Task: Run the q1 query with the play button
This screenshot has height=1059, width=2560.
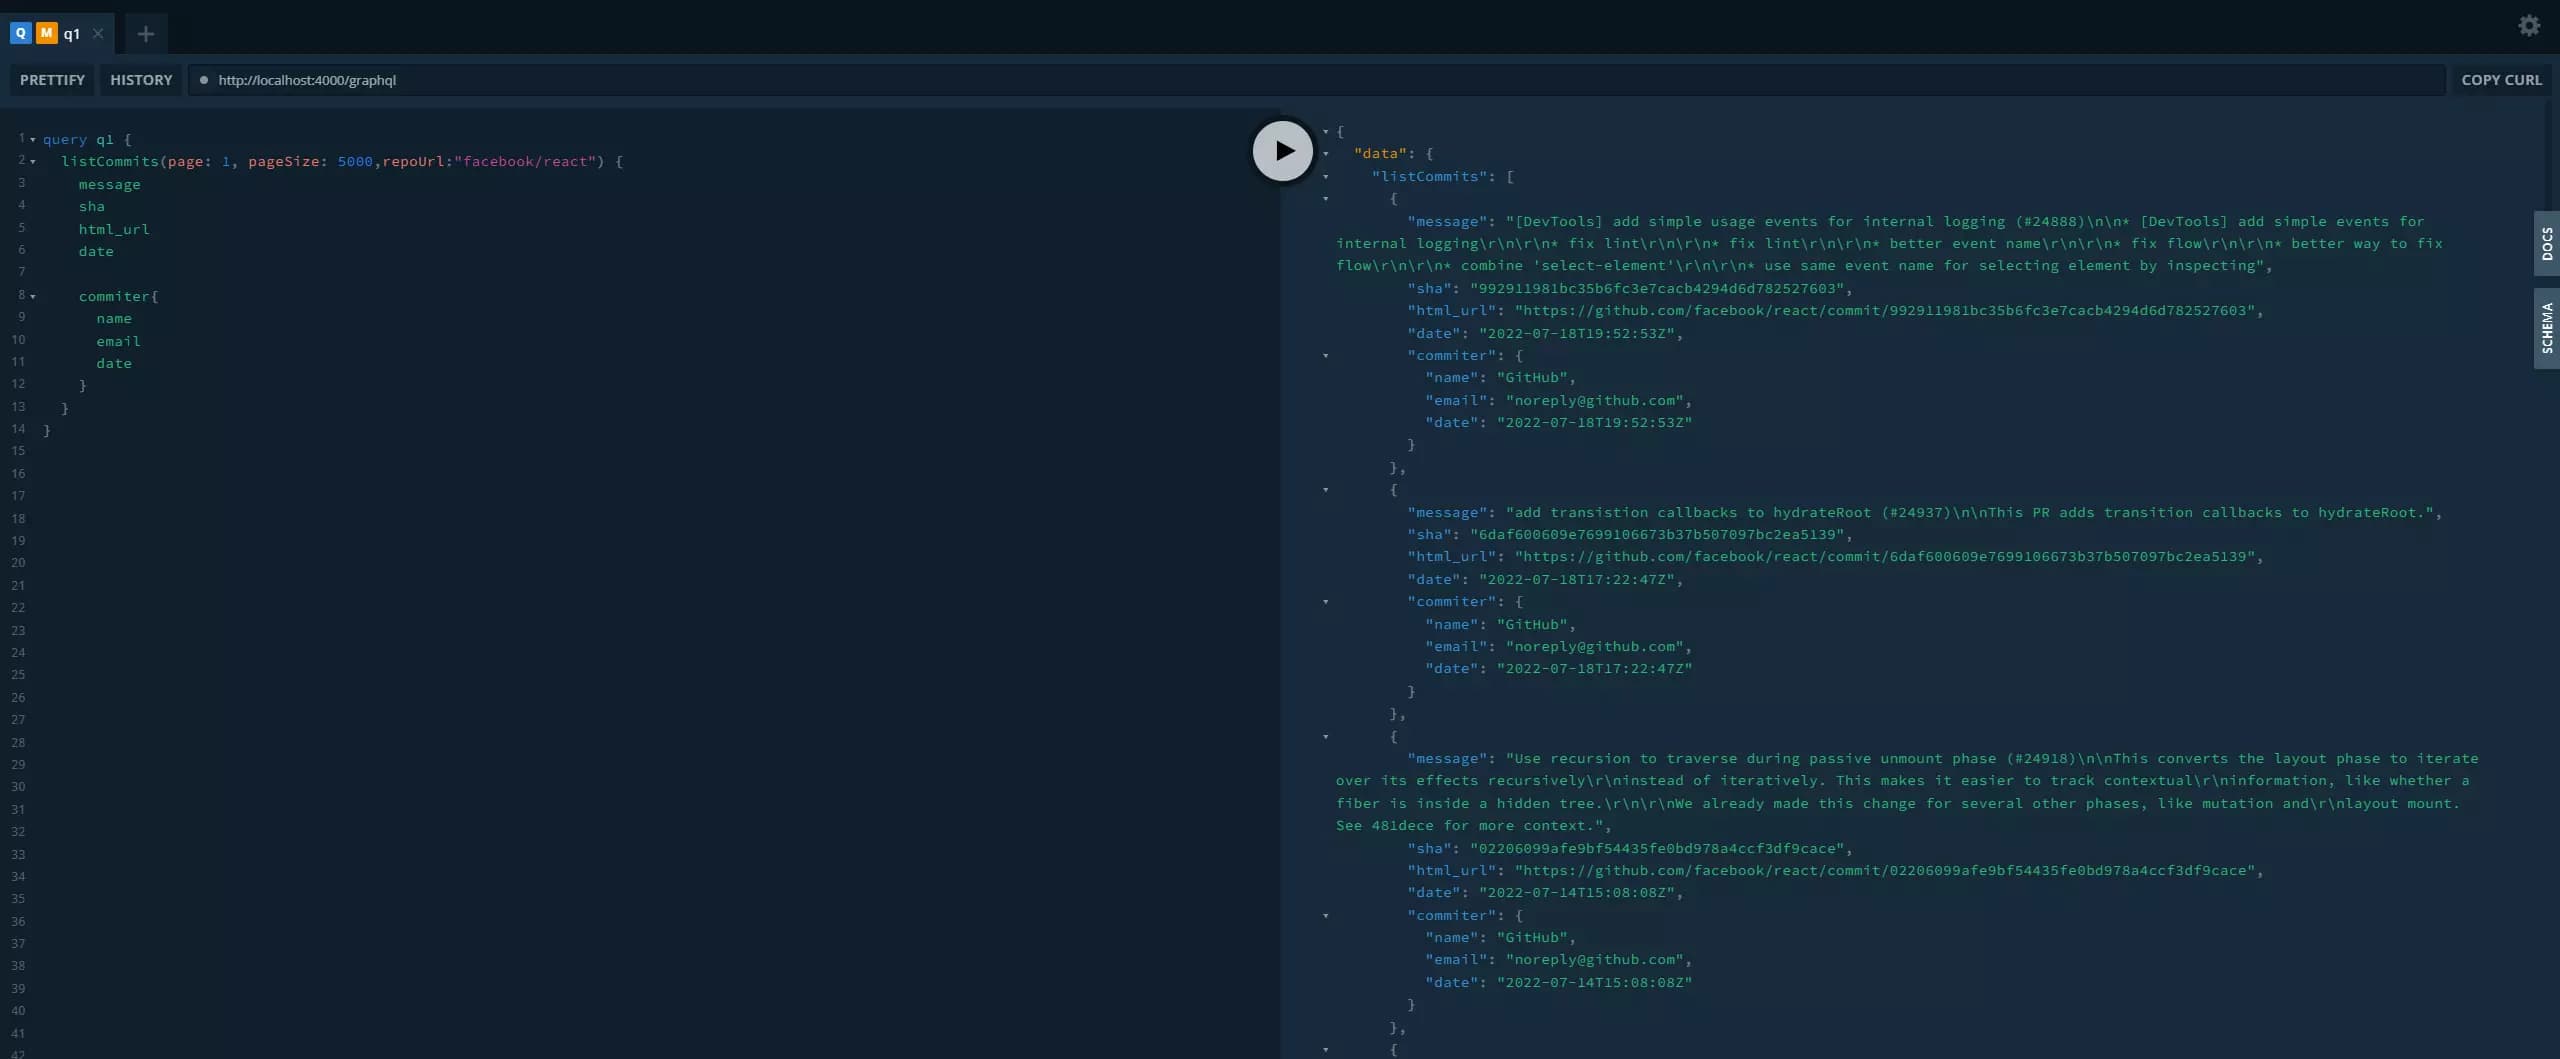Action: [1282, 151]
